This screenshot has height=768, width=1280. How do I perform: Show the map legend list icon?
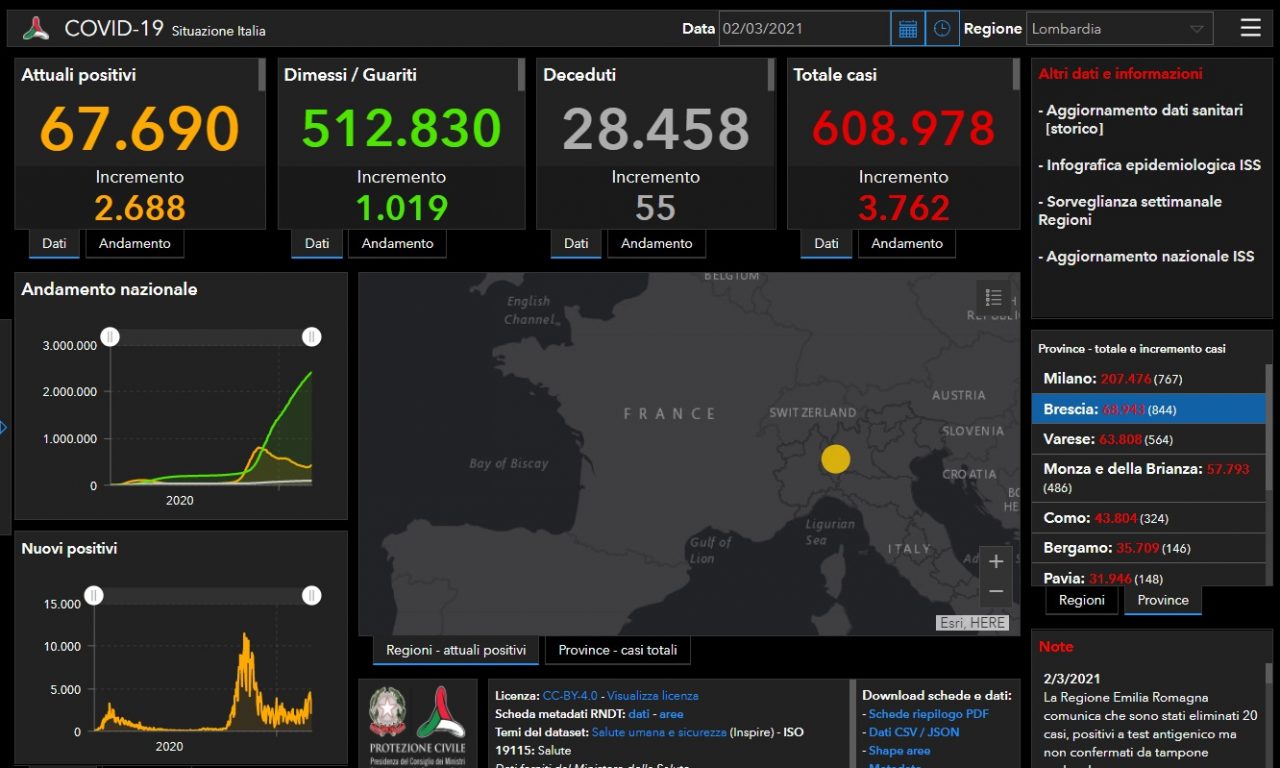[993, 297]
